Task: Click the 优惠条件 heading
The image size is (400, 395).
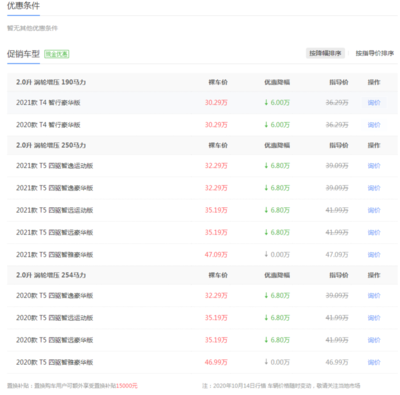Action: (23, 6)
